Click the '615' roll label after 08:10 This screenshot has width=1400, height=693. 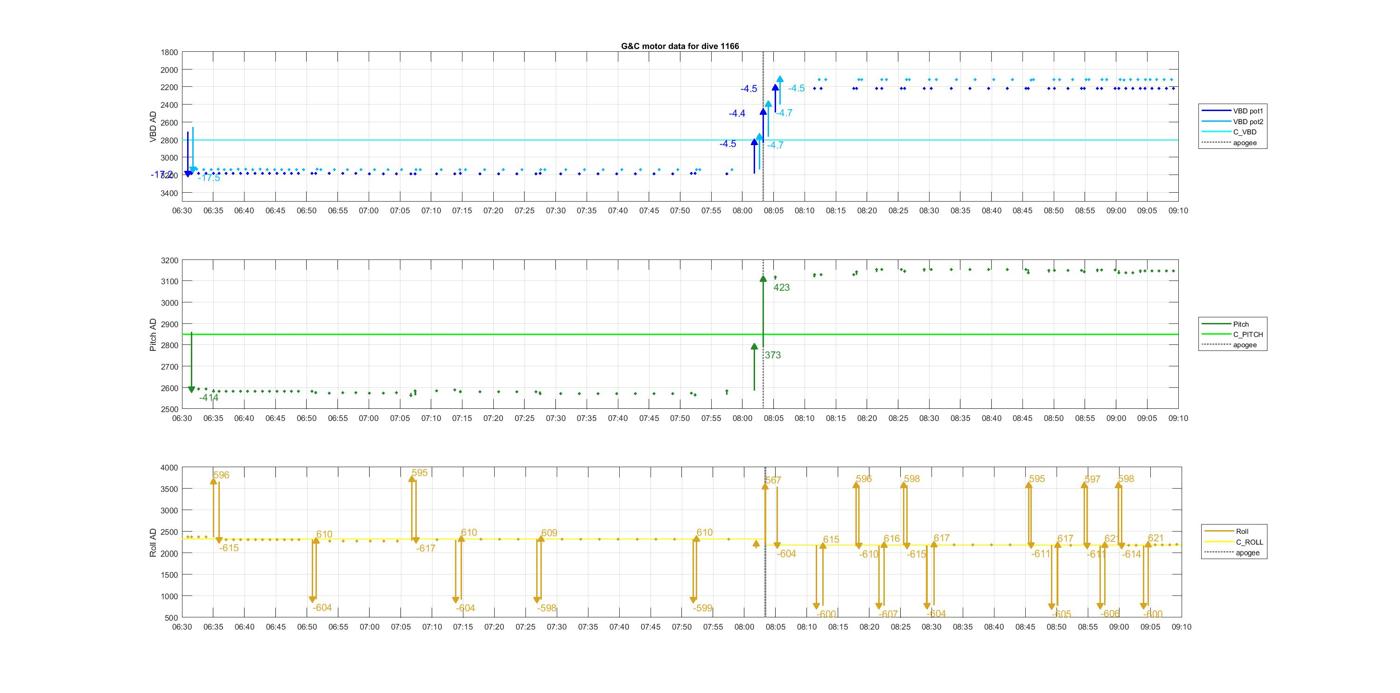(831, 539)
